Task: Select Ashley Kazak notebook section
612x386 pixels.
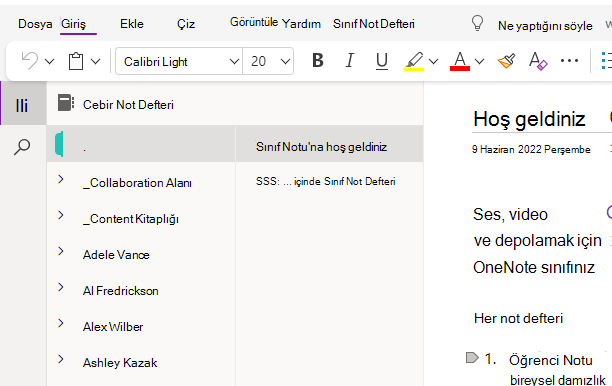Action: 120,363
